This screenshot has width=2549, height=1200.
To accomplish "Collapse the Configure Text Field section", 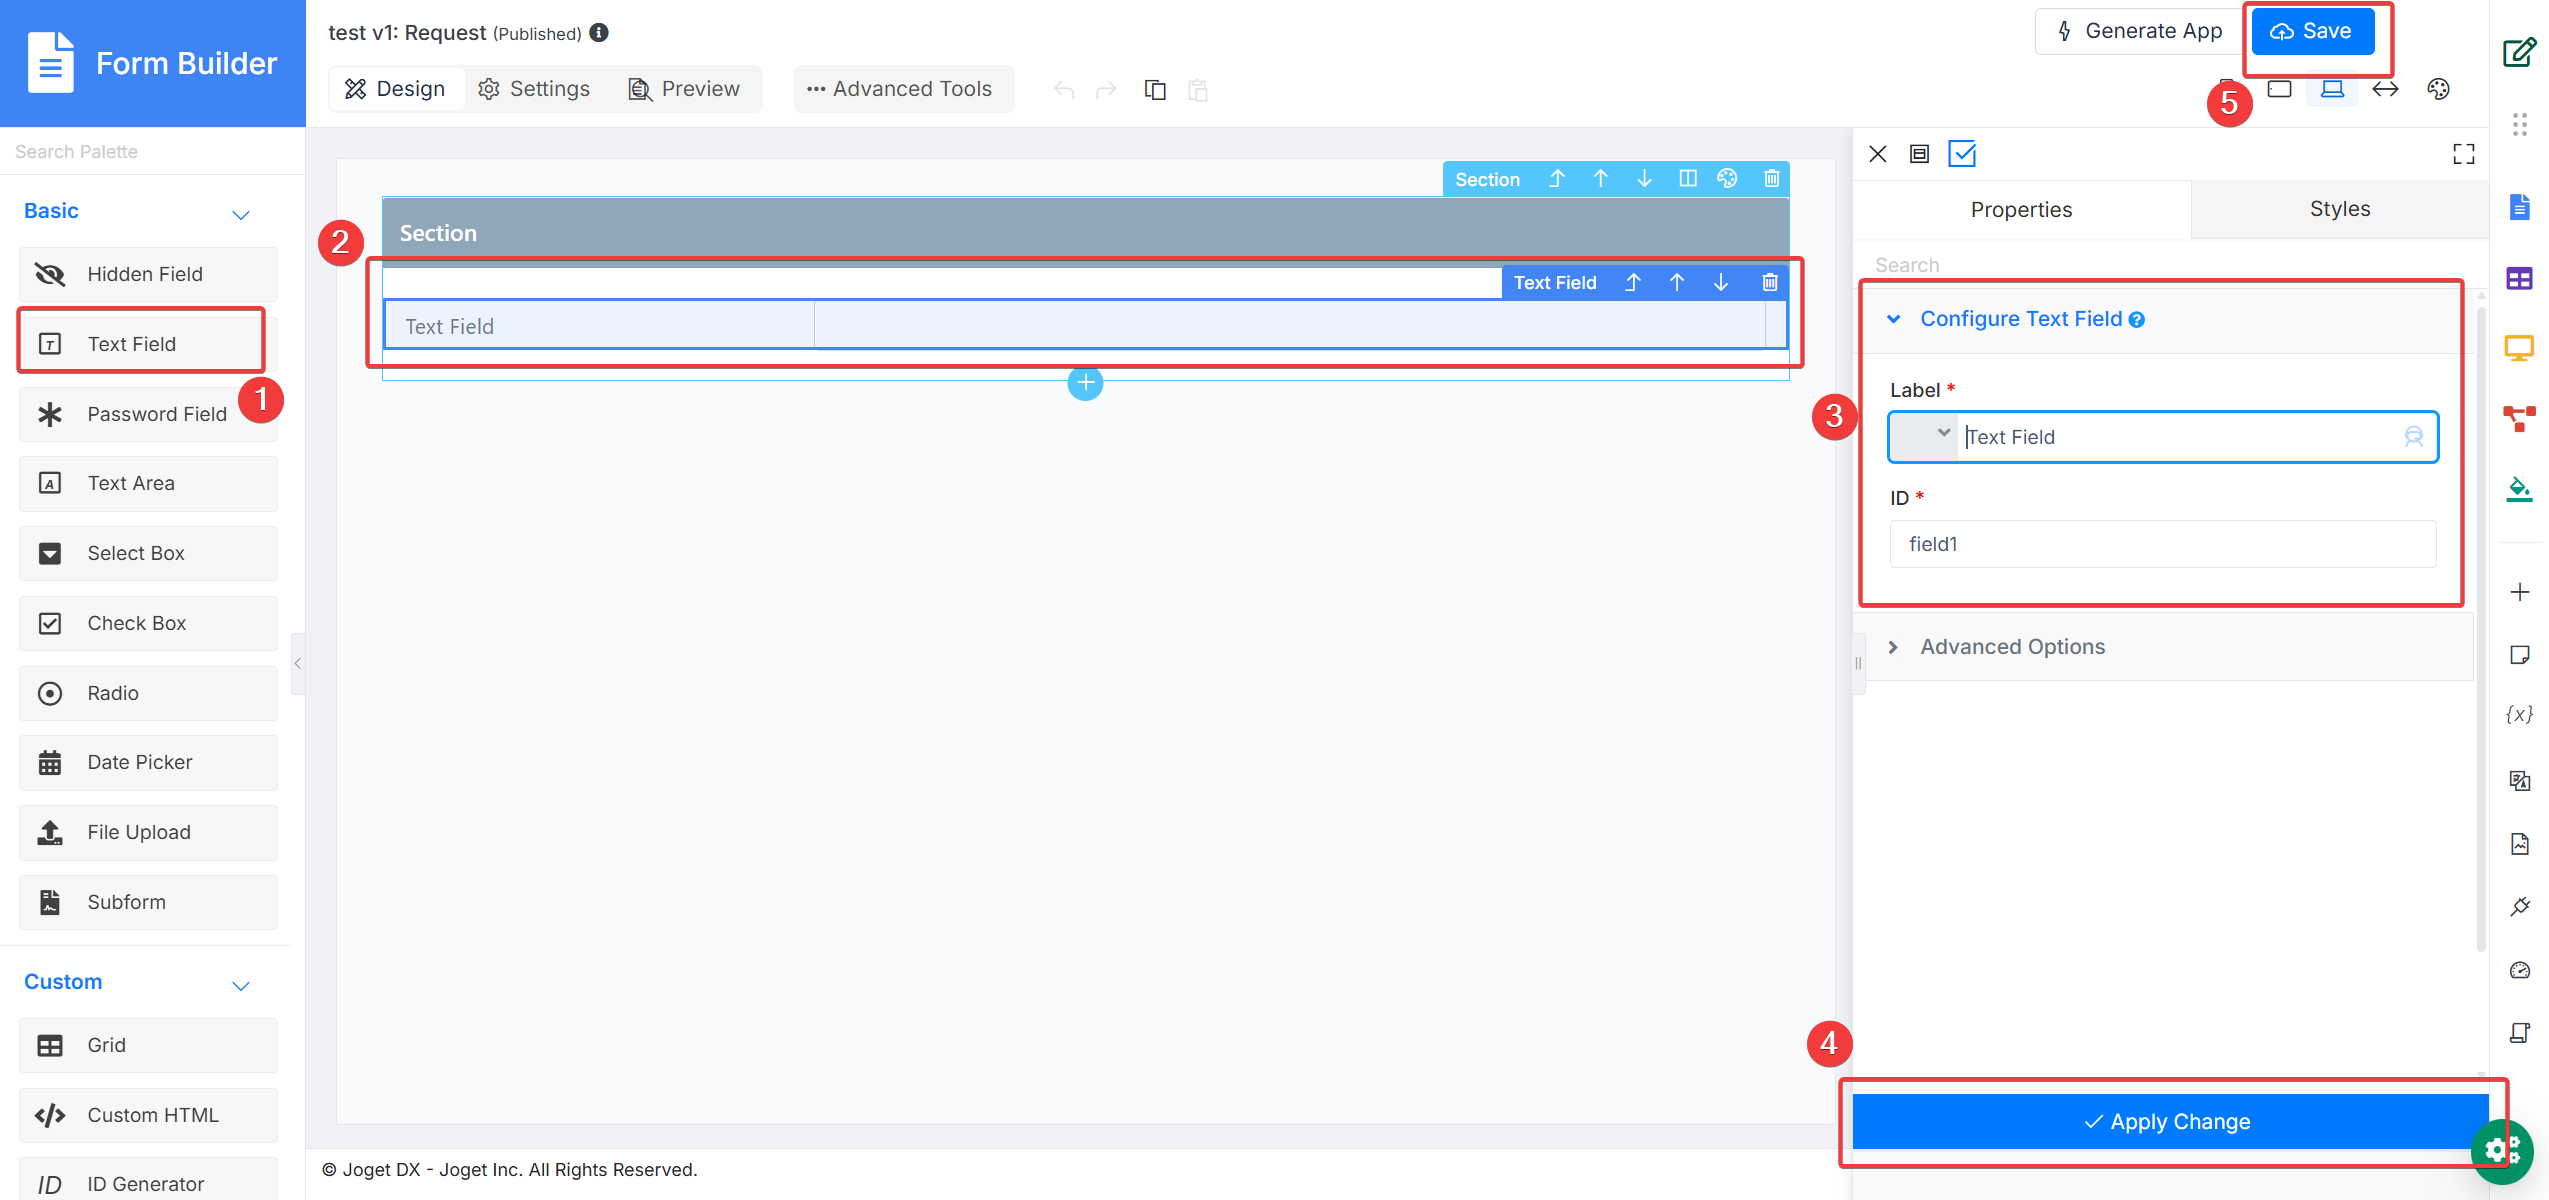I will 1893,319.
